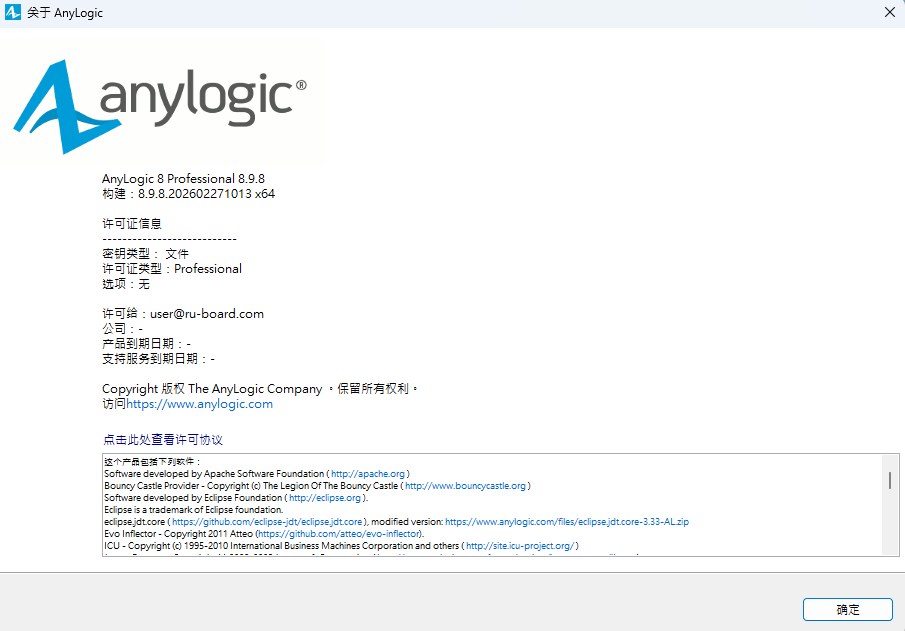Click the 密钥类型：文件 line
The width and height of the screenshot is (905, 631).
[145, 254]
